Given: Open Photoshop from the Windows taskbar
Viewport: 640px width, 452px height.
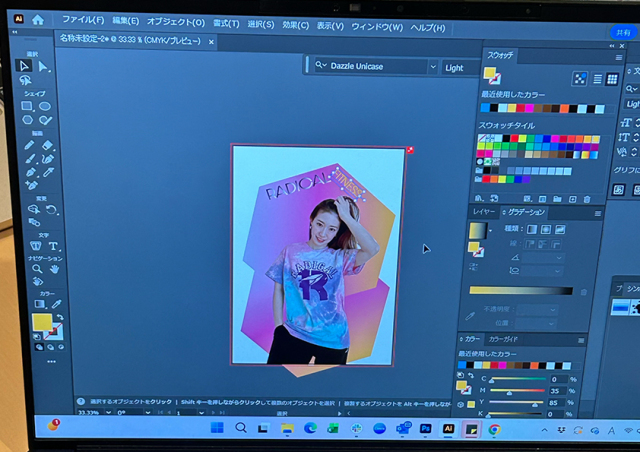Looking at the screenshot, I should click(426, 428).
